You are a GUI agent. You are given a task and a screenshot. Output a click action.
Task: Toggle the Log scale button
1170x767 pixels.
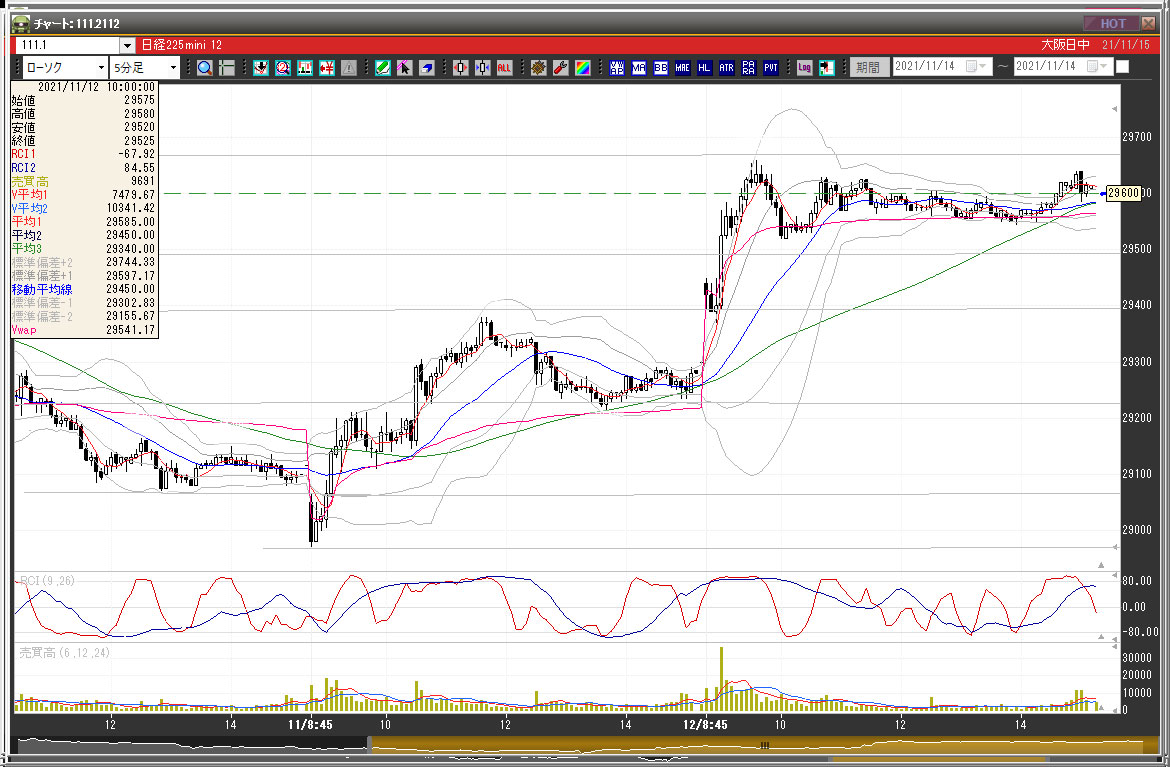tap(804, 67)
